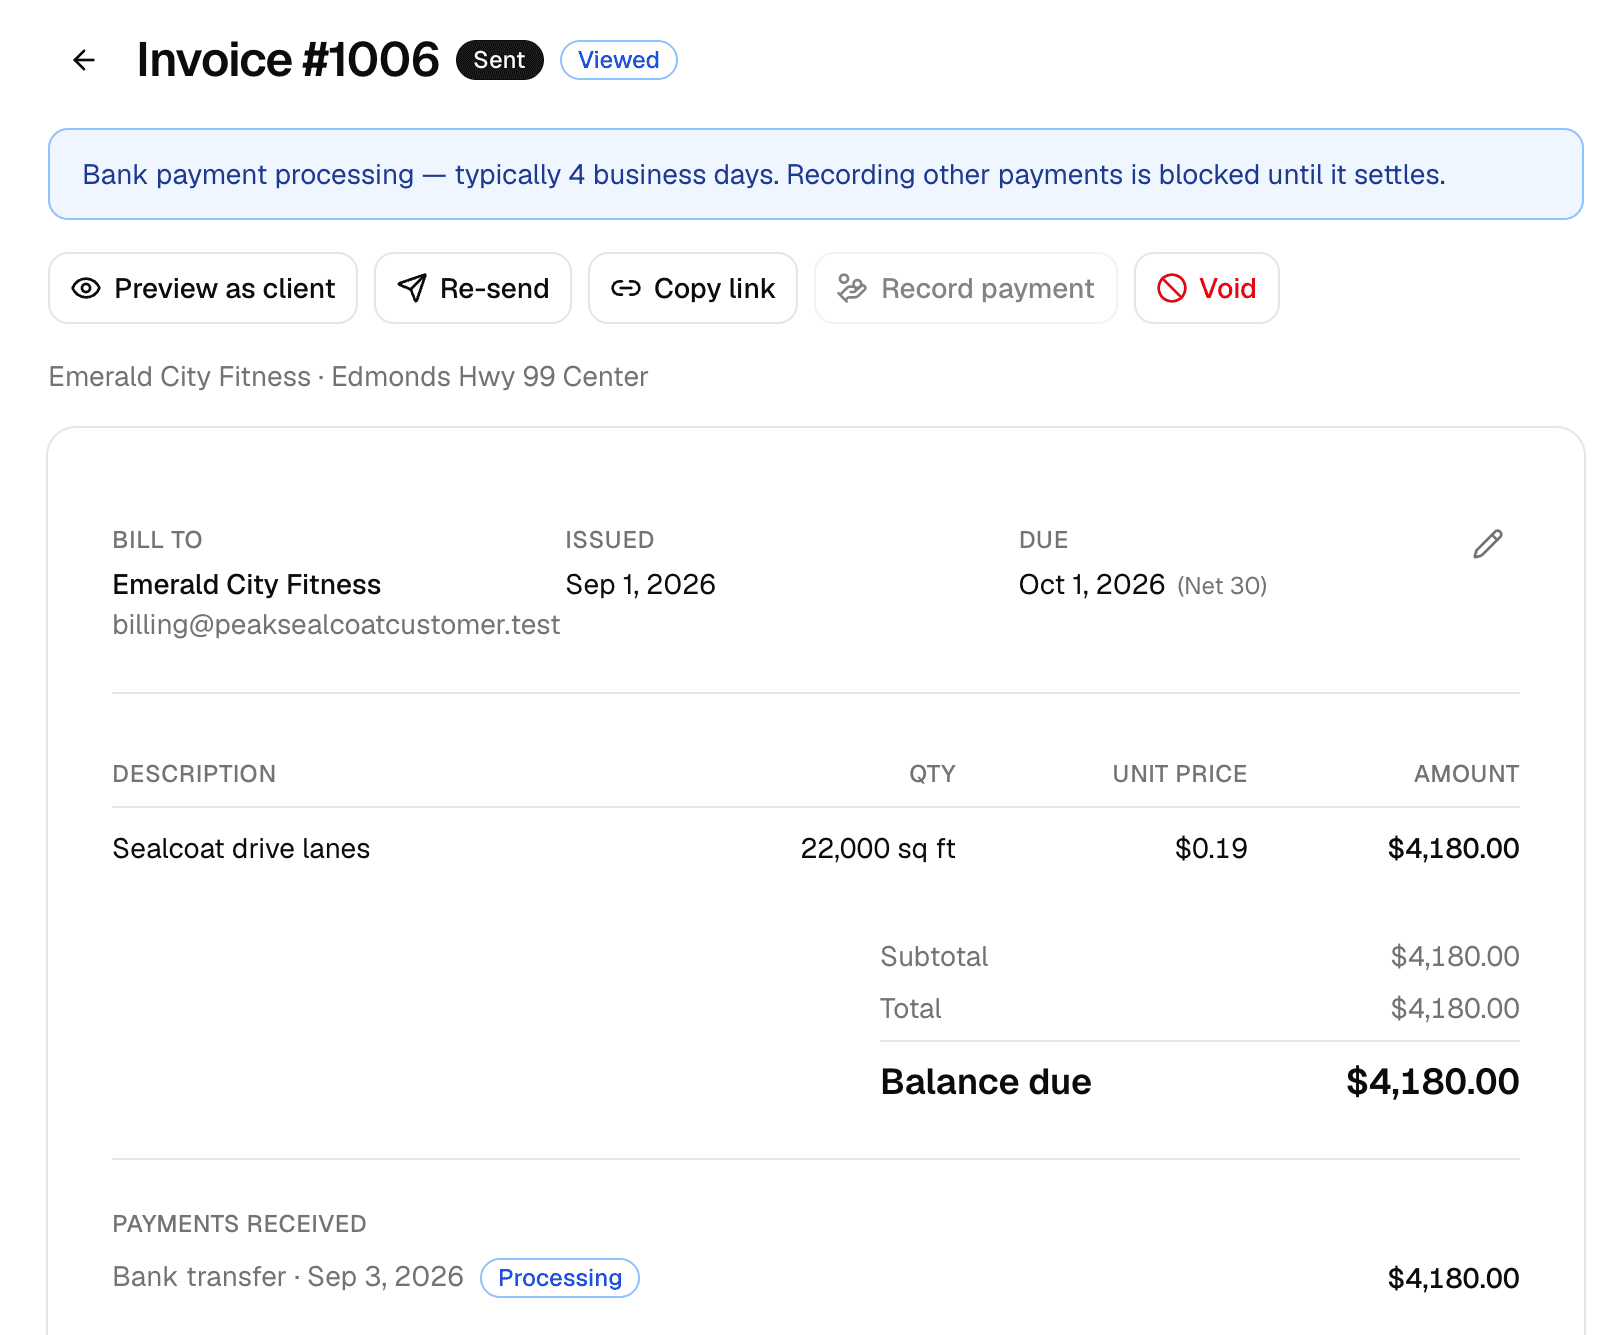This screenshot has height=1335, width=1620.
Task: Go back using the left arrow icon
Action: [x=84, y=60]
